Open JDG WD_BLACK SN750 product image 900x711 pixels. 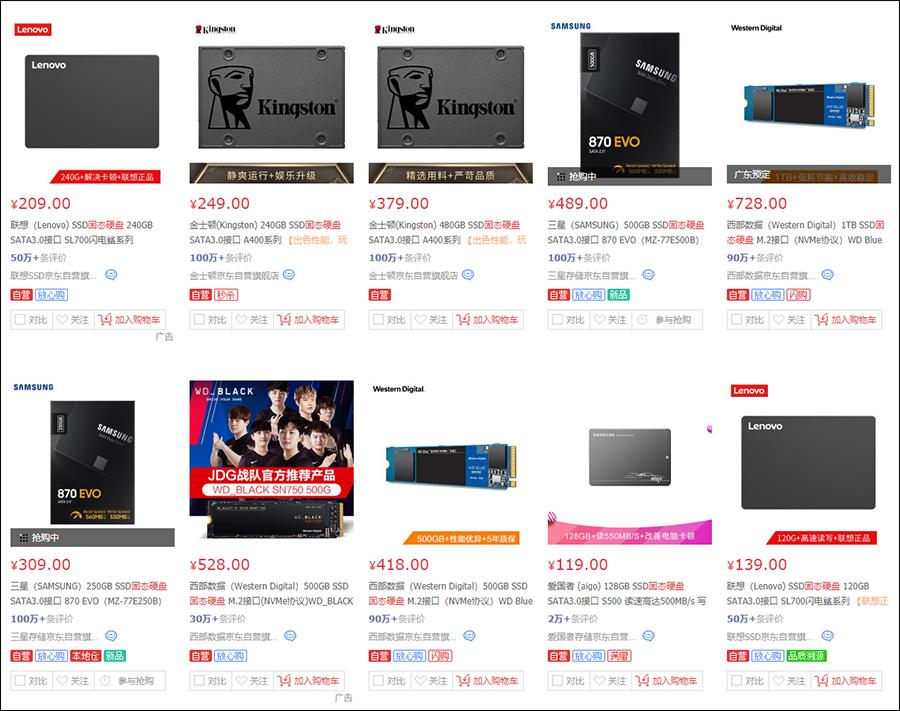(271, 460)
